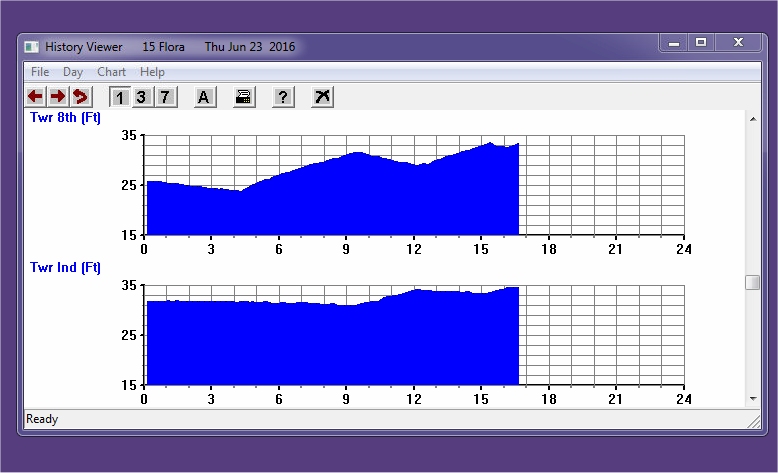Close the History Viewer window
778x473 pixels.
coord(738,43)
